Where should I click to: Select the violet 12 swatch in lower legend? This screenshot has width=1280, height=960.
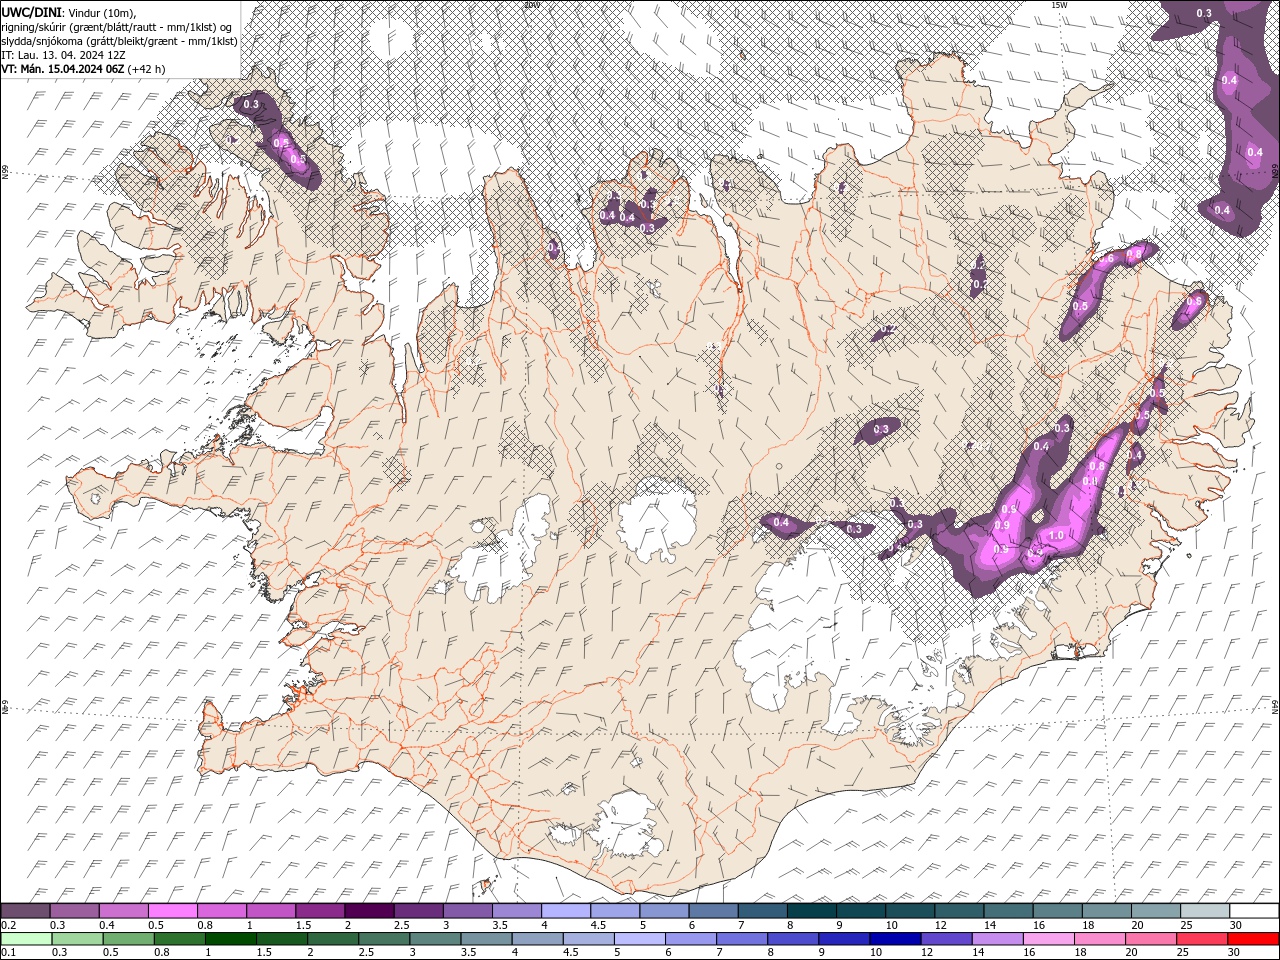pos(945,939)
